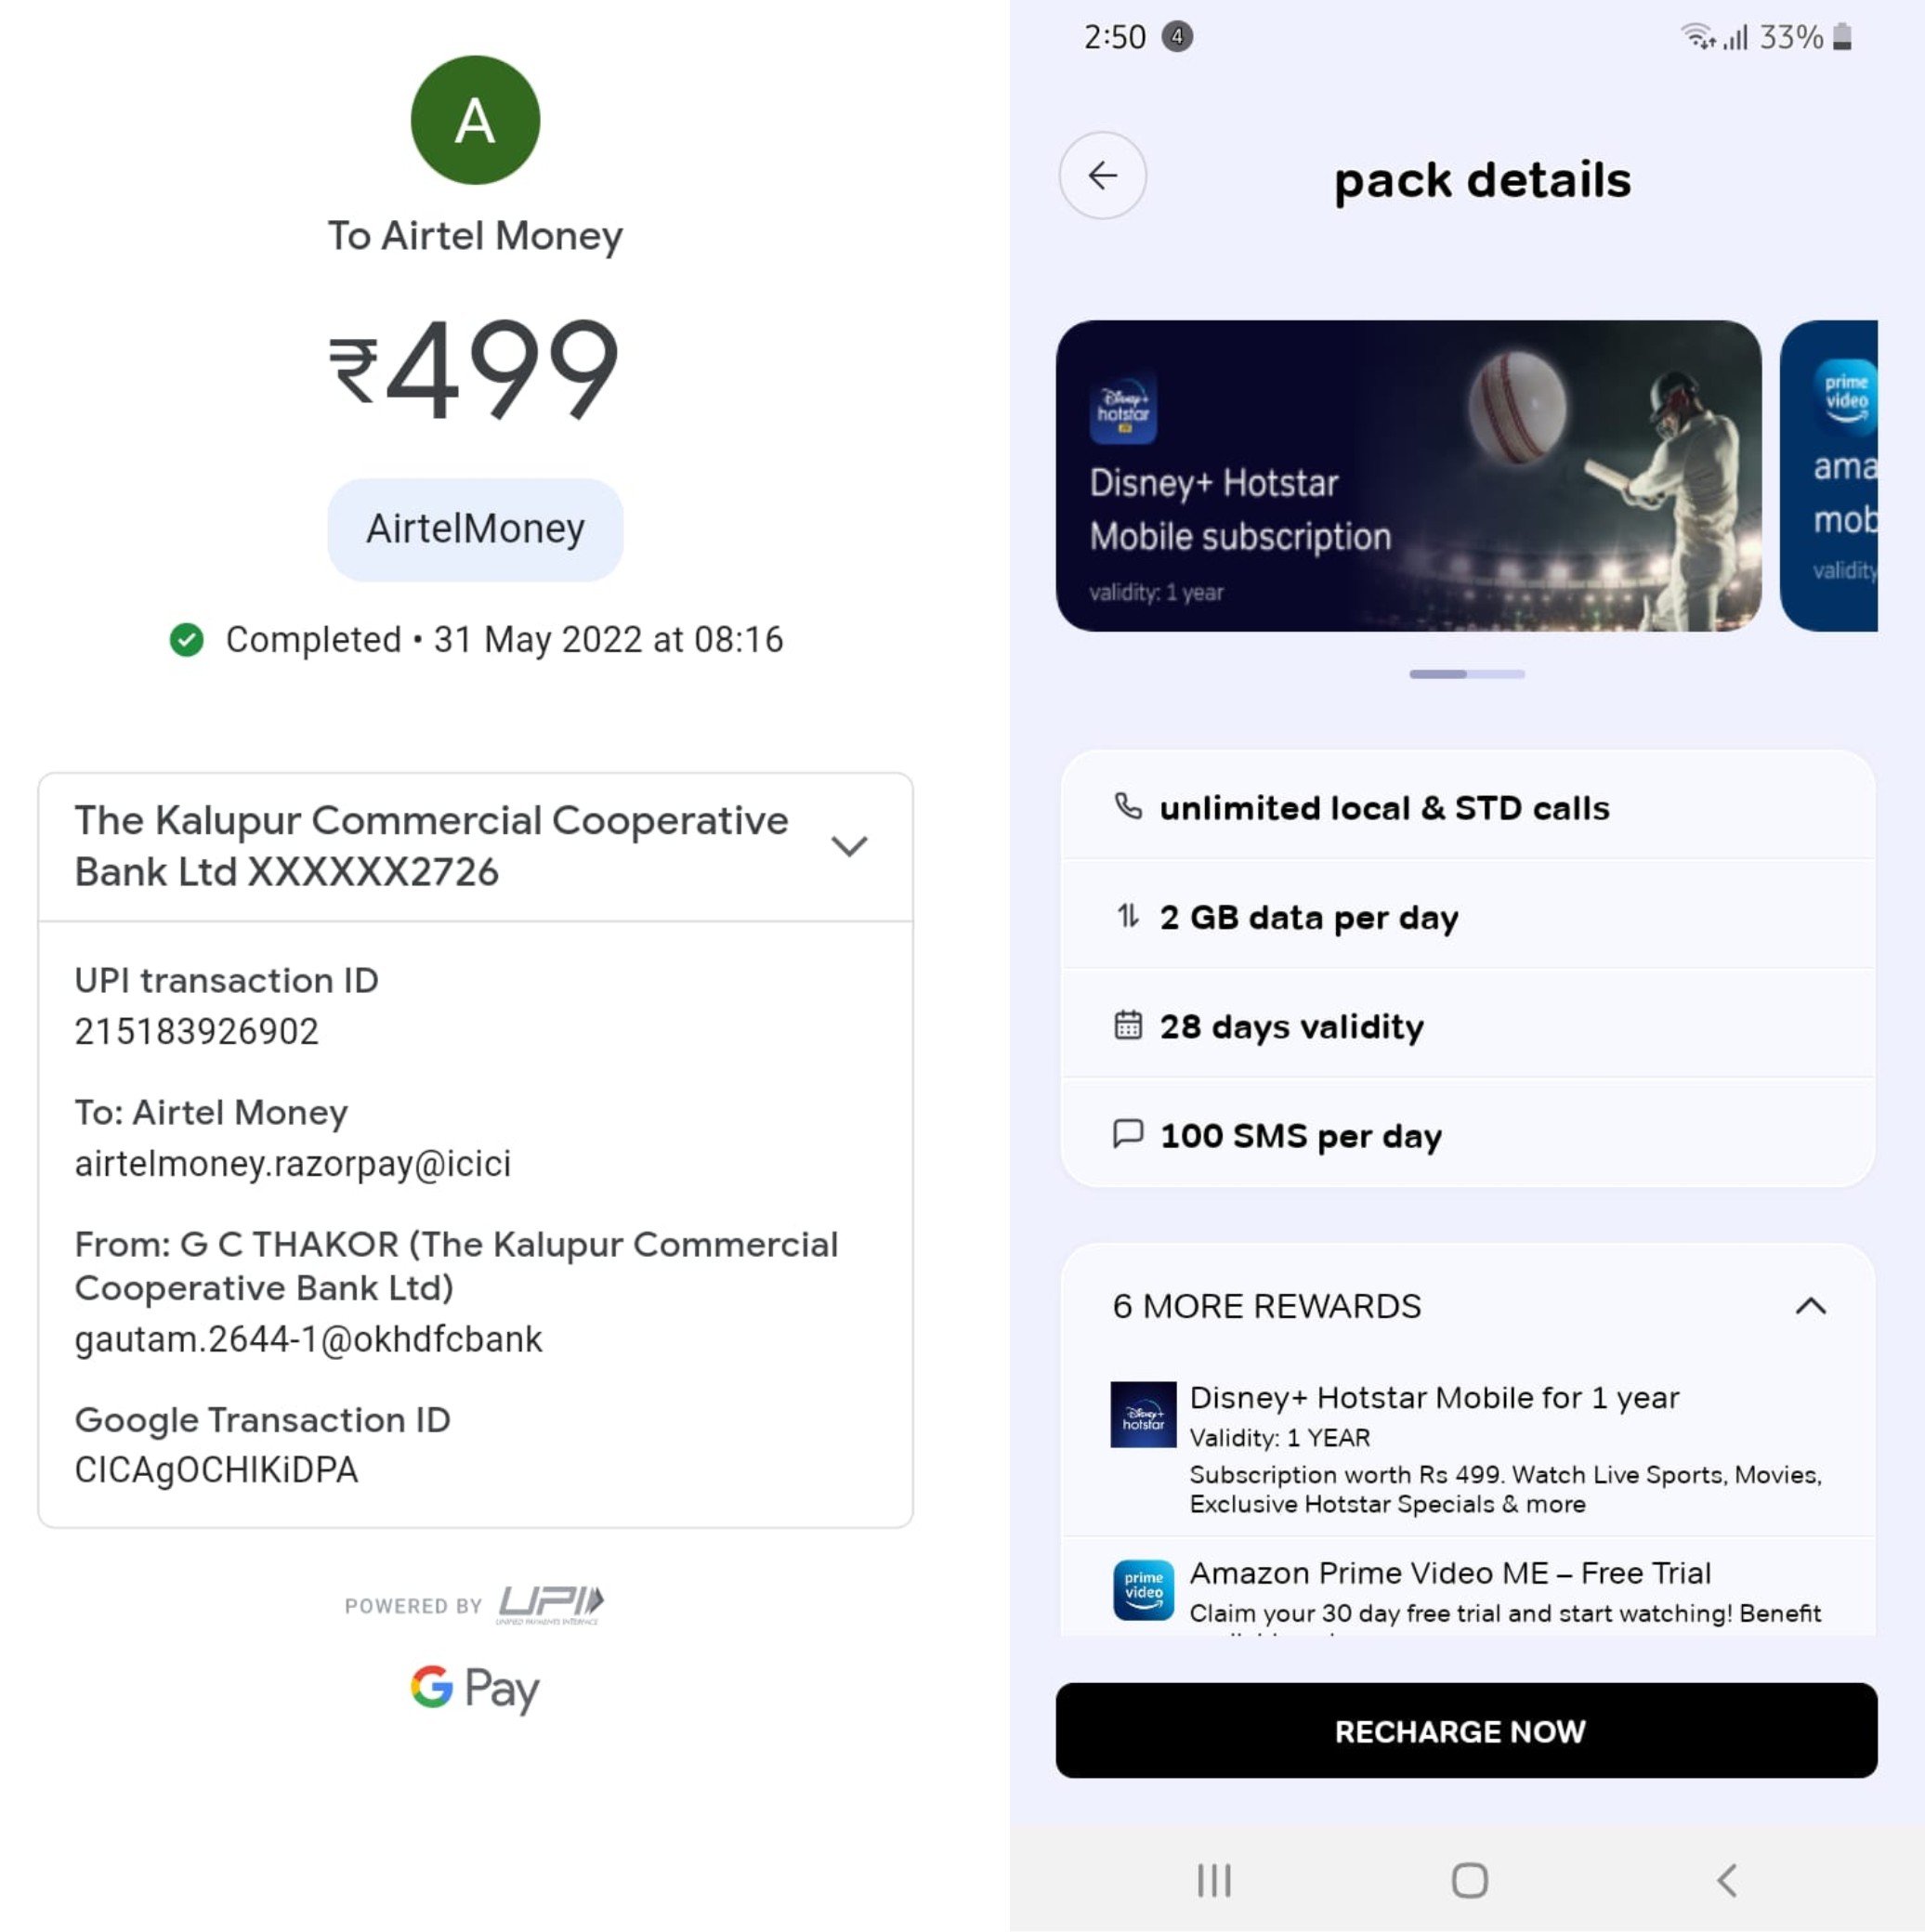Tap the unlimited local & STD calls row
This screenshot has height=1932, width=1925.
click(1466, 807)
